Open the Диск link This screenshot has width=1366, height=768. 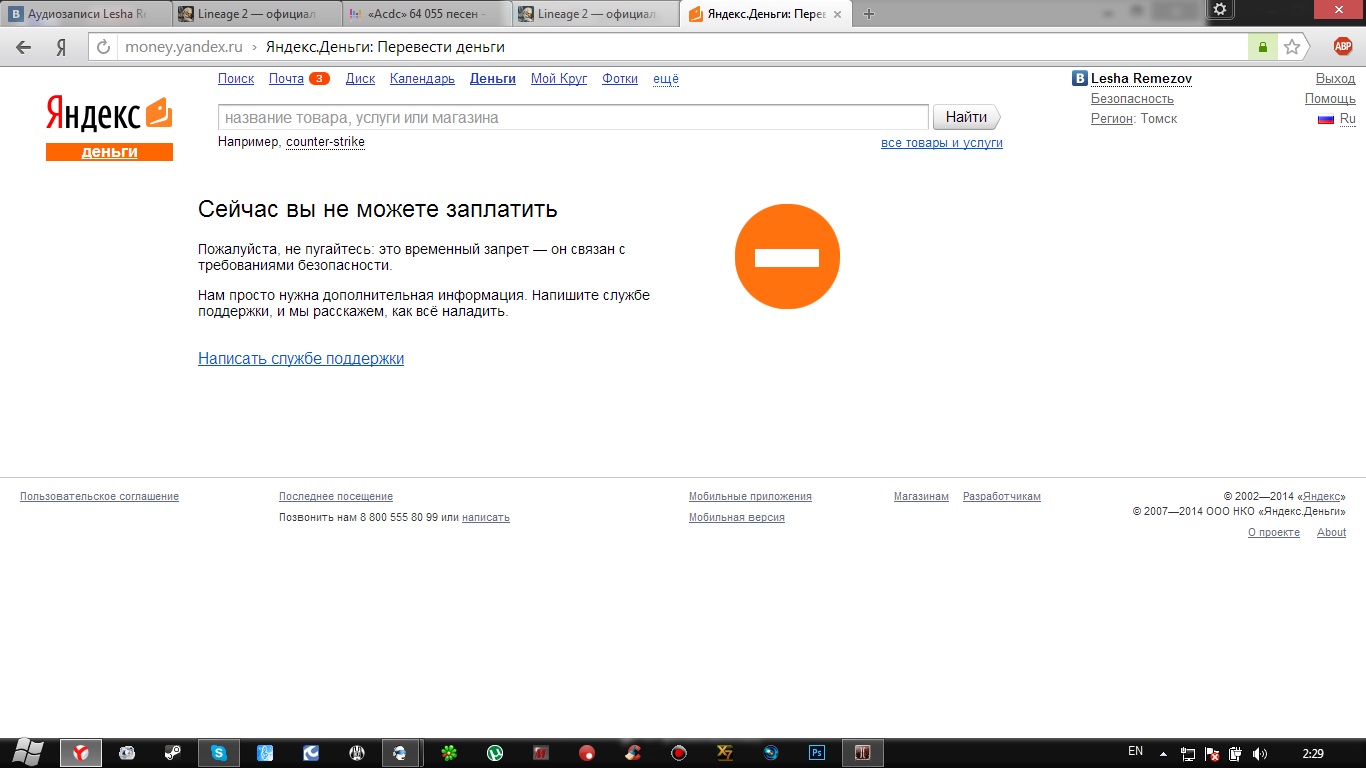coord(360,79)
